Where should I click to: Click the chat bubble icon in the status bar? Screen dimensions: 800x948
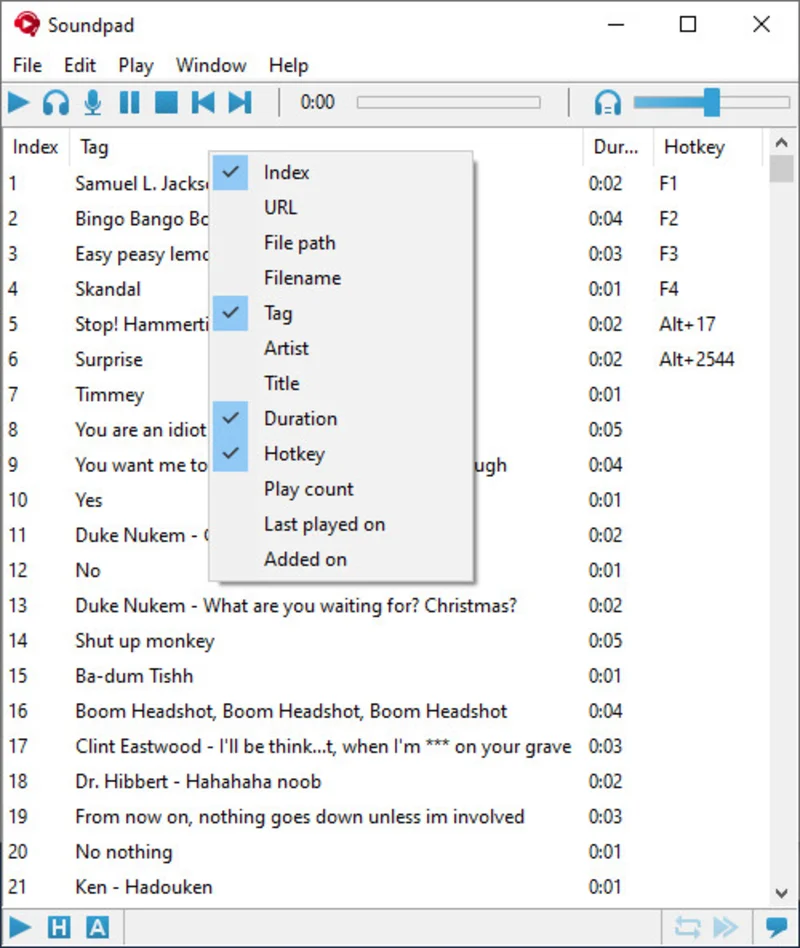(775, 927)
